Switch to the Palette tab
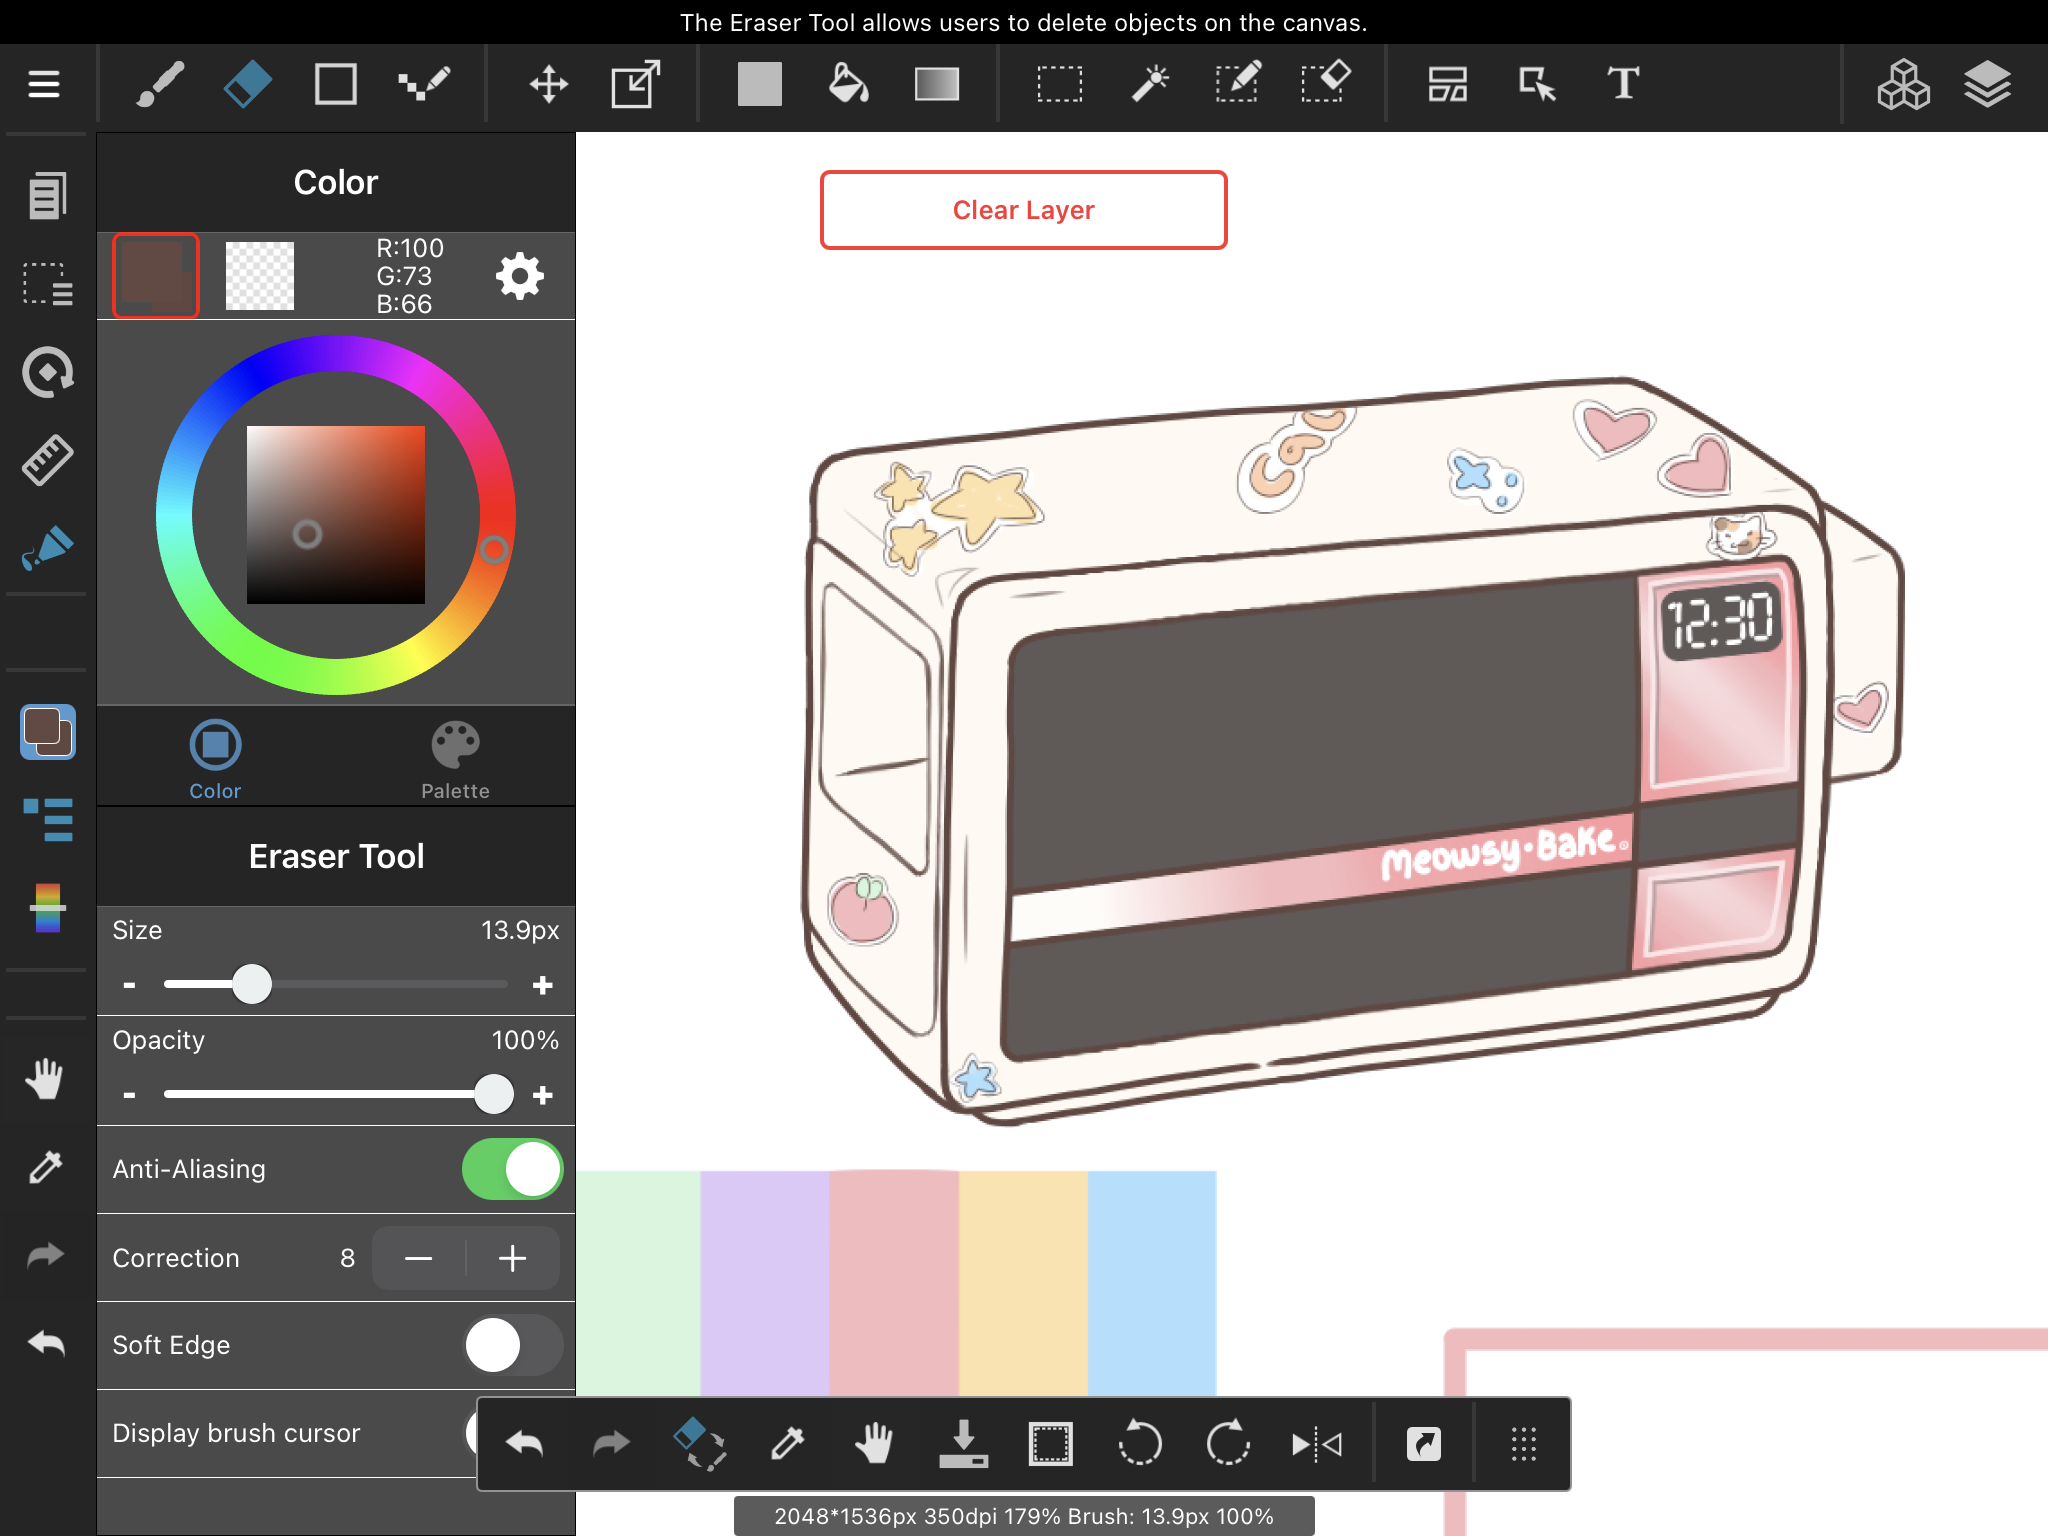Viewport: 2048px width, 1536px height. (455, 759)
